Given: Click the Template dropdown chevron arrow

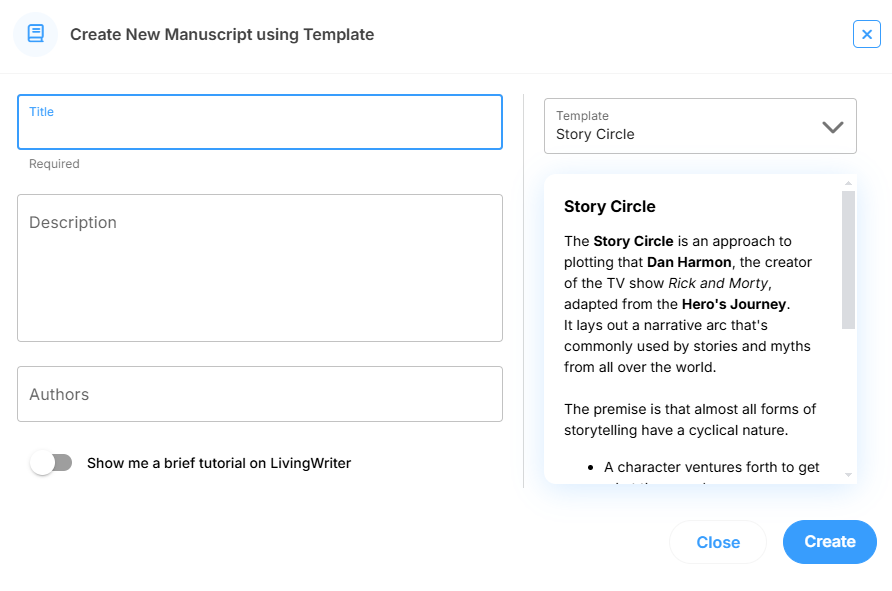Looking at the screenshot, I should [x=832, y=127].
